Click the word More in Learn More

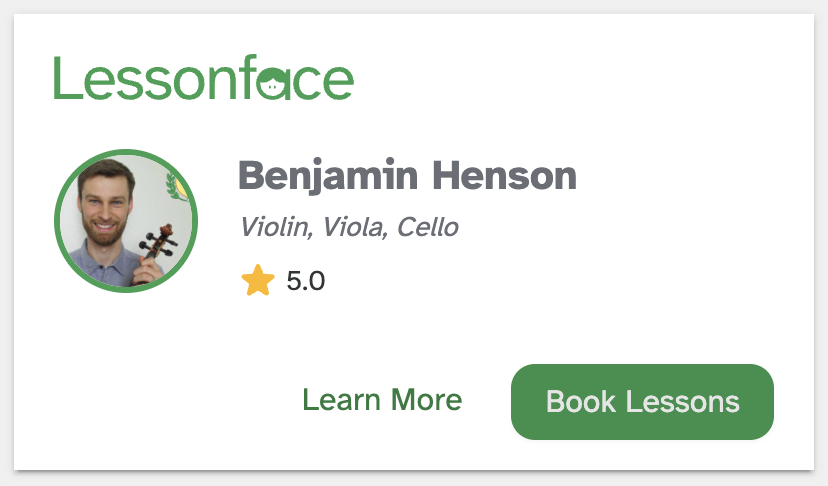[x=426, y=401]
